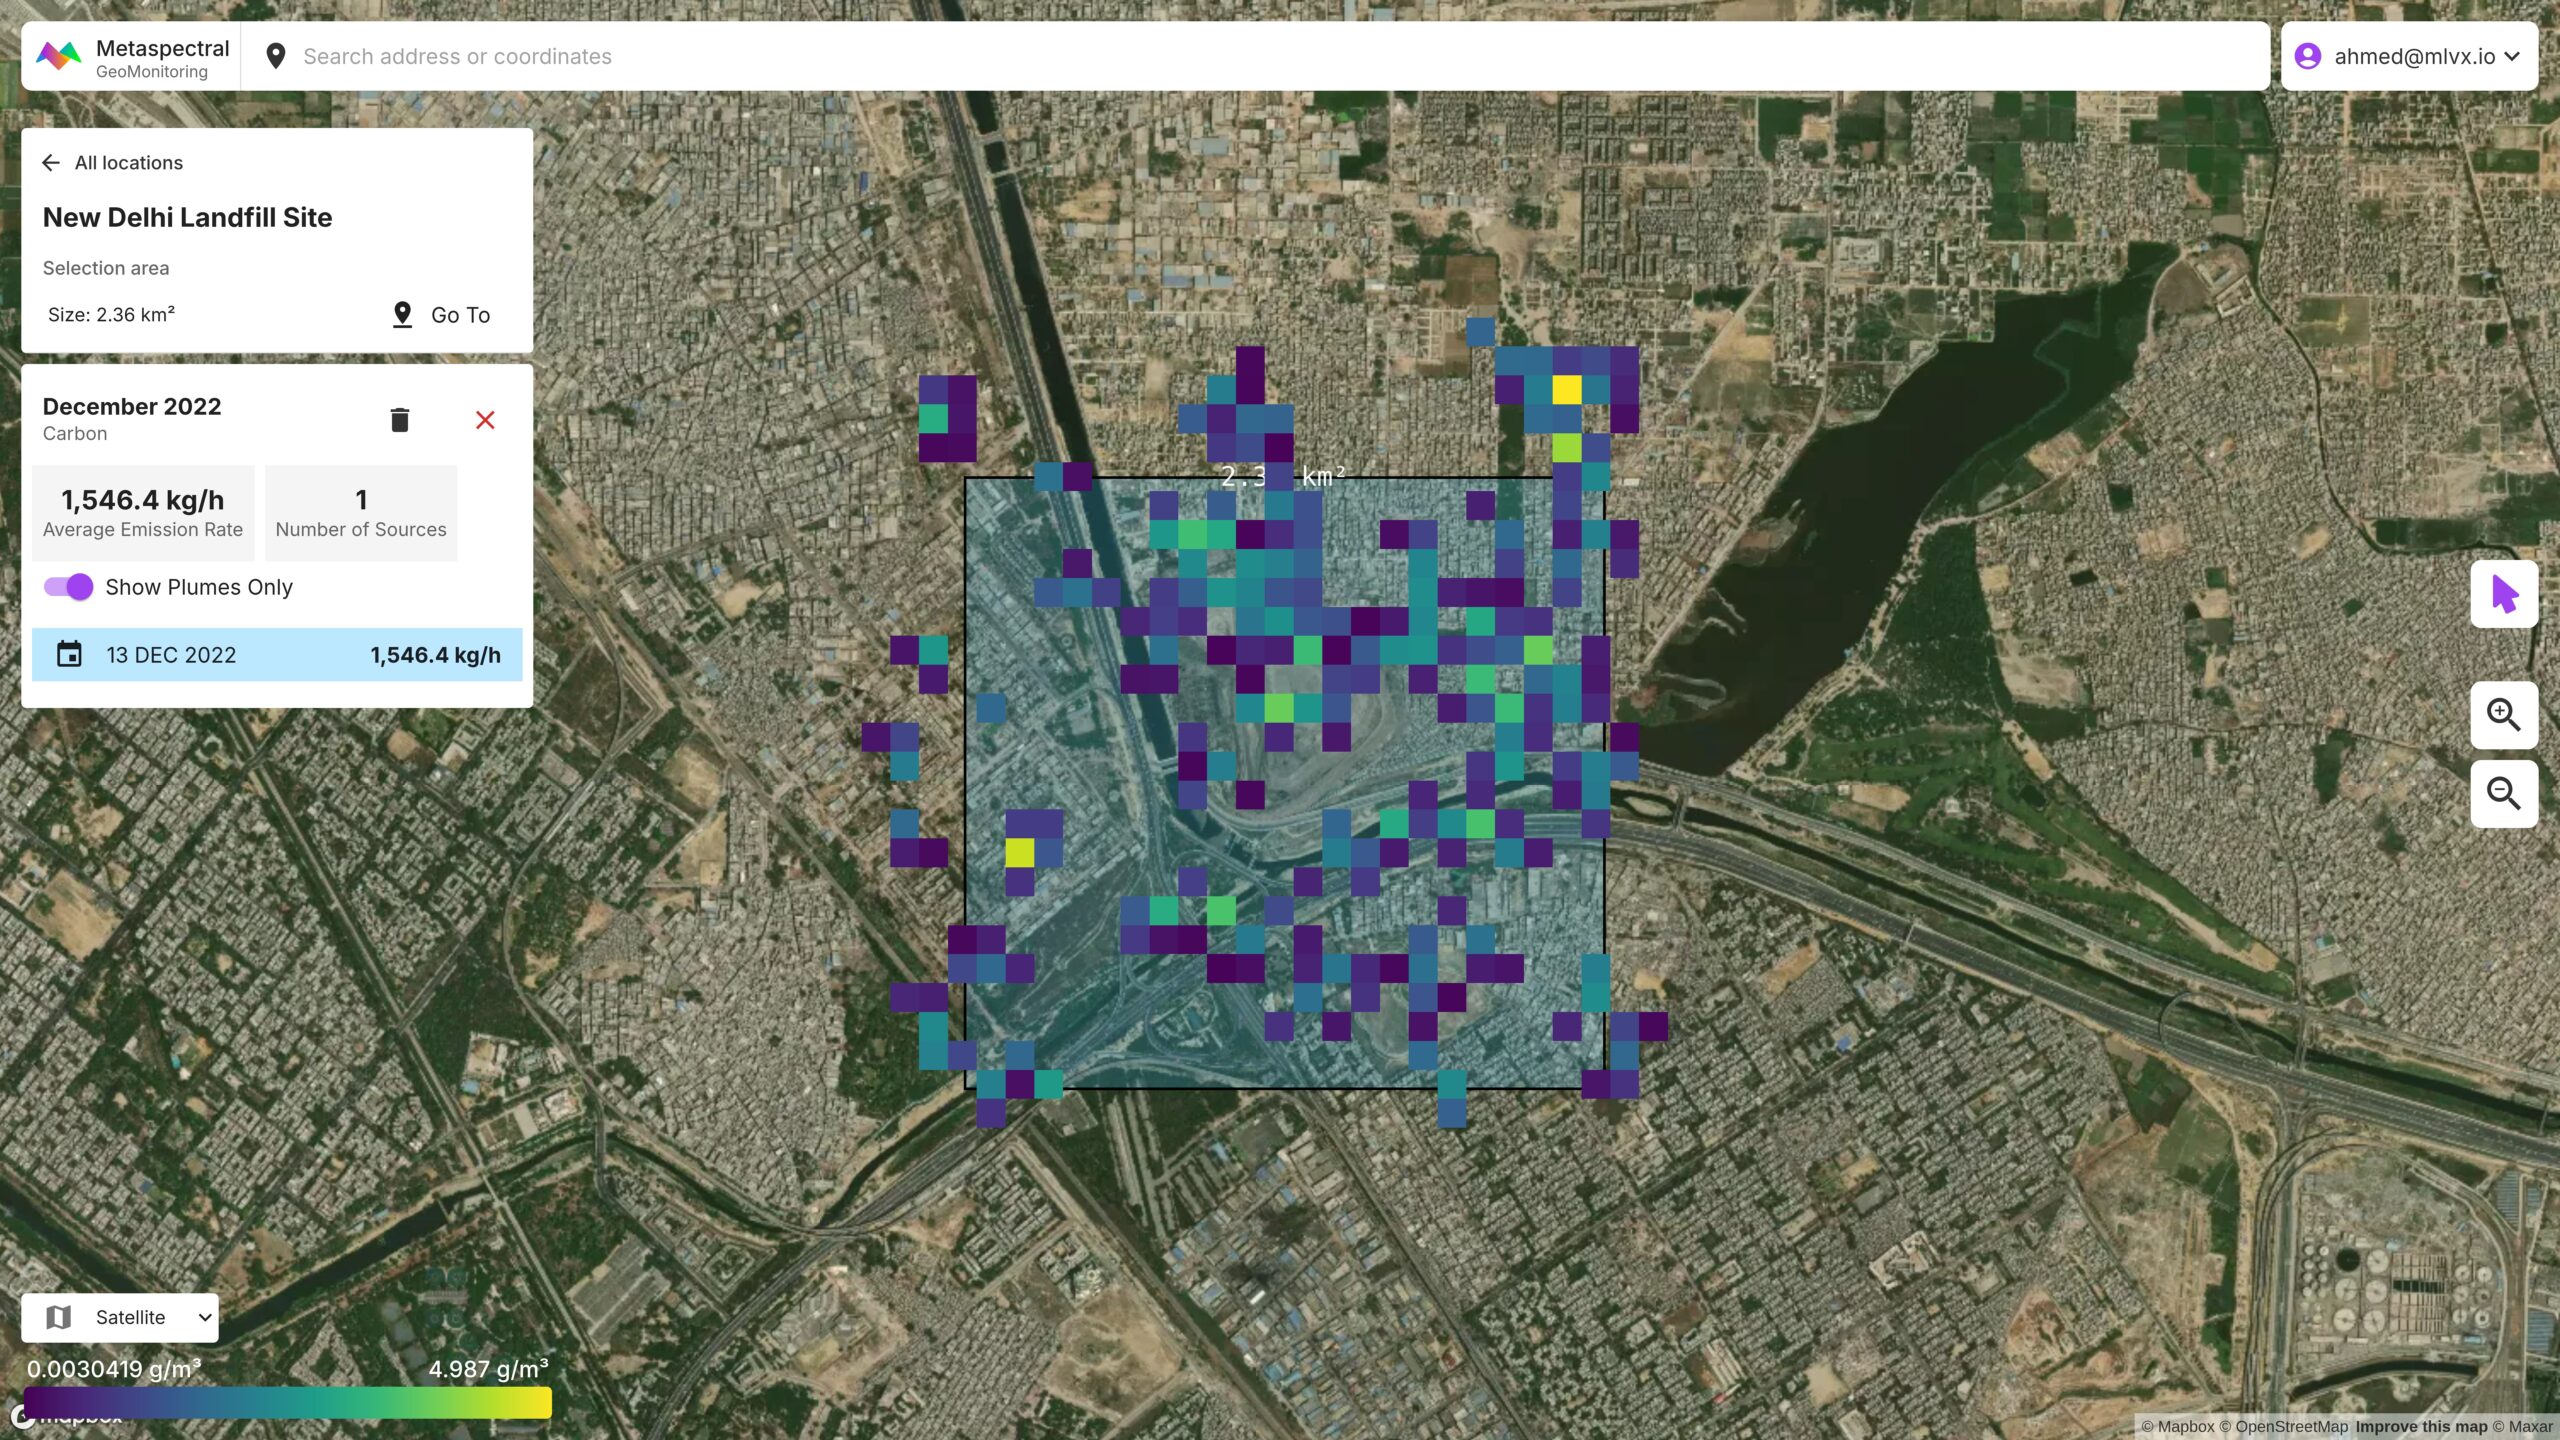2560x1440 pixels.
Task: Click the Metaspectral logo icon
Action: pos(58,56)
